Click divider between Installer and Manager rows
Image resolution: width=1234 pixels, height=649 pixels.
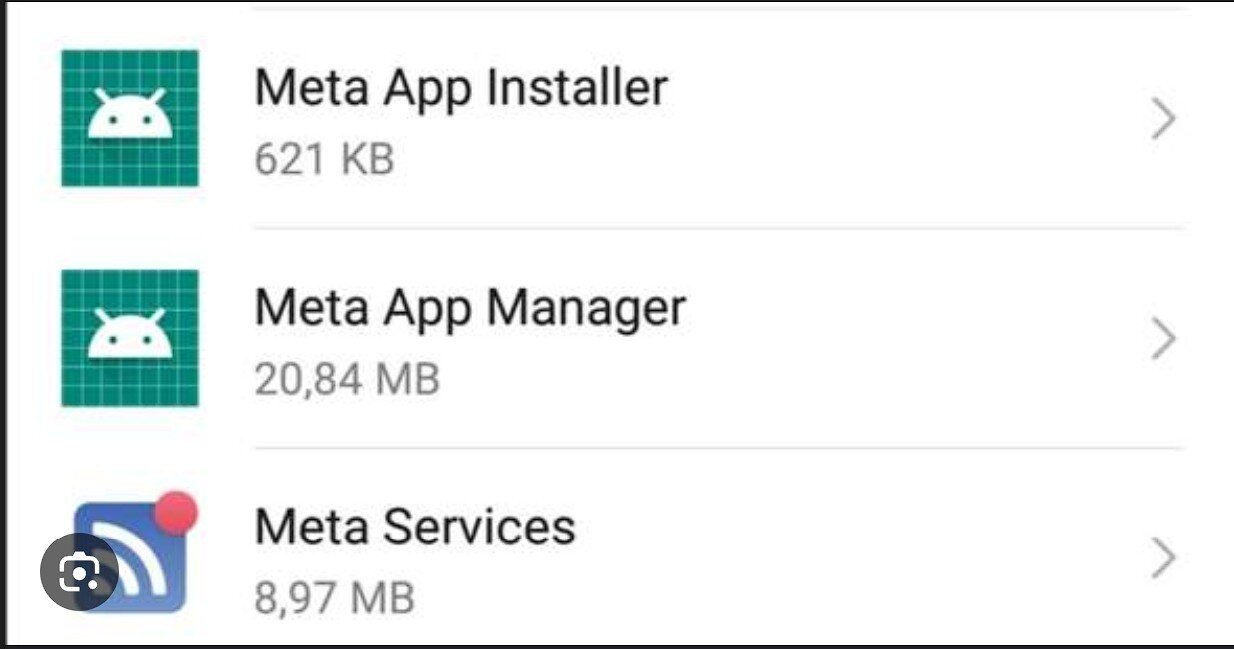[x=718, y=228]
